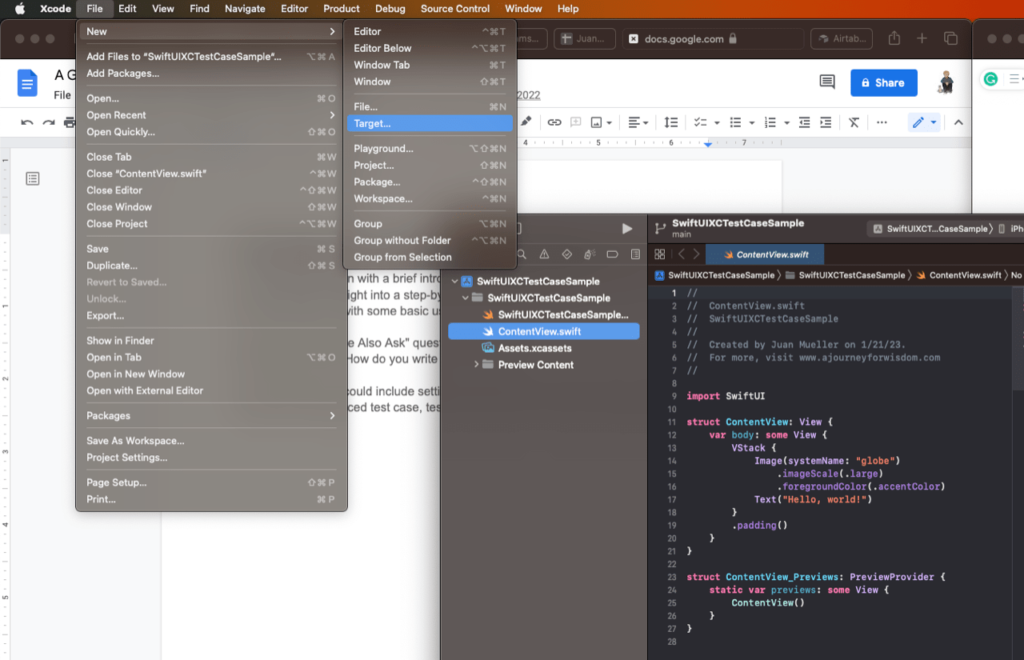
Task: Click the numbered list icon in Docs
Action: click(770, 122)
